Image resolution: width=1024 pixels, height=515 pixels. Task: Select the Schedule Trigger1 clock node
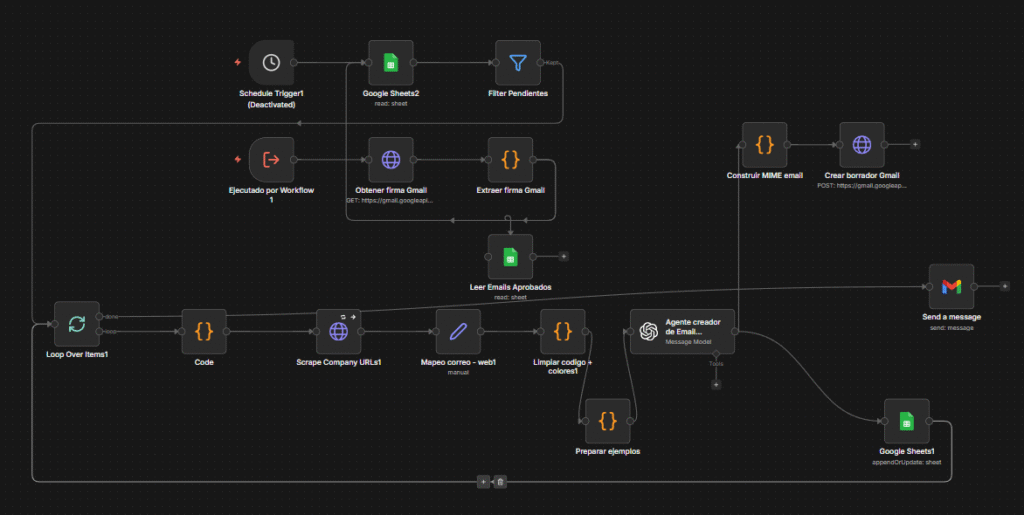point(271,63)
